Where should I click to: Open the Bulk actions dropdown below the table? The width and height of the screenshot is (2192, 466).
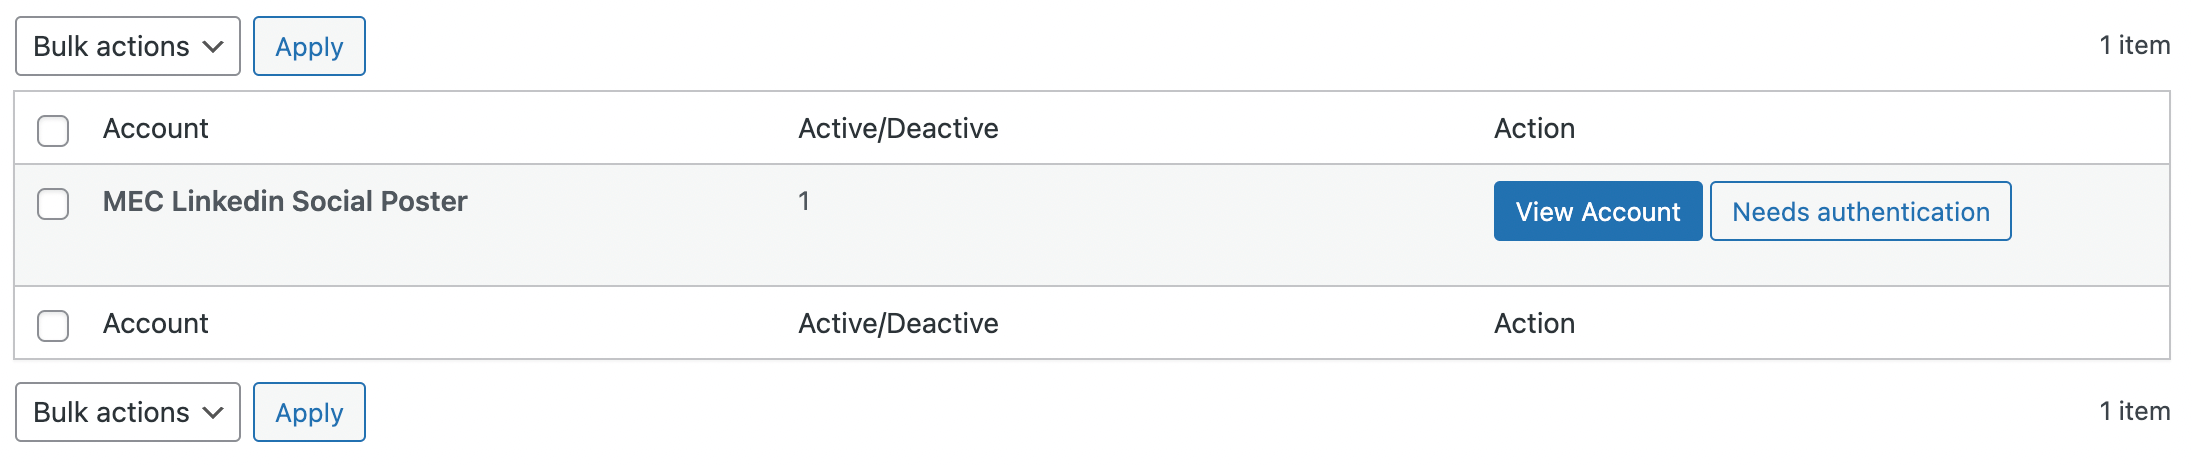(127, 412)
